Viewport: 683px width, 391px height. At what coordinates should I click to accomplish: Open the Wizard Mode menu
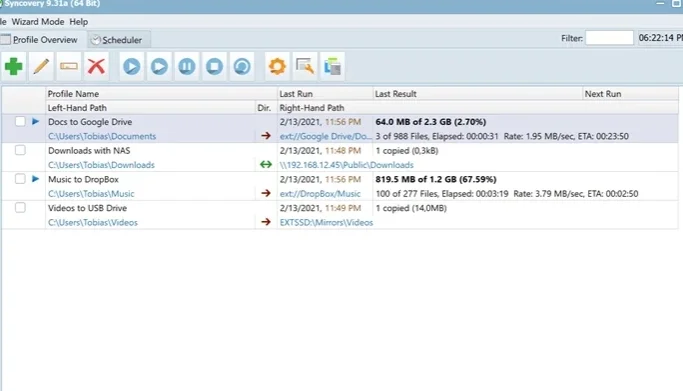[x=38, y=21]
